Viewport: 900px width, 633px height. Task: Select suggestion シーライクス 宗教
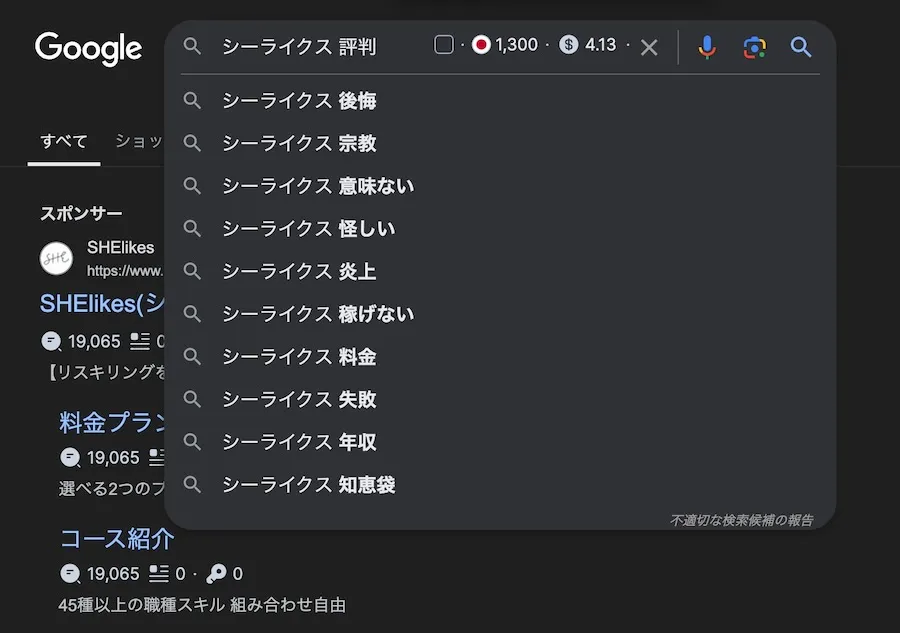point(500,143)
